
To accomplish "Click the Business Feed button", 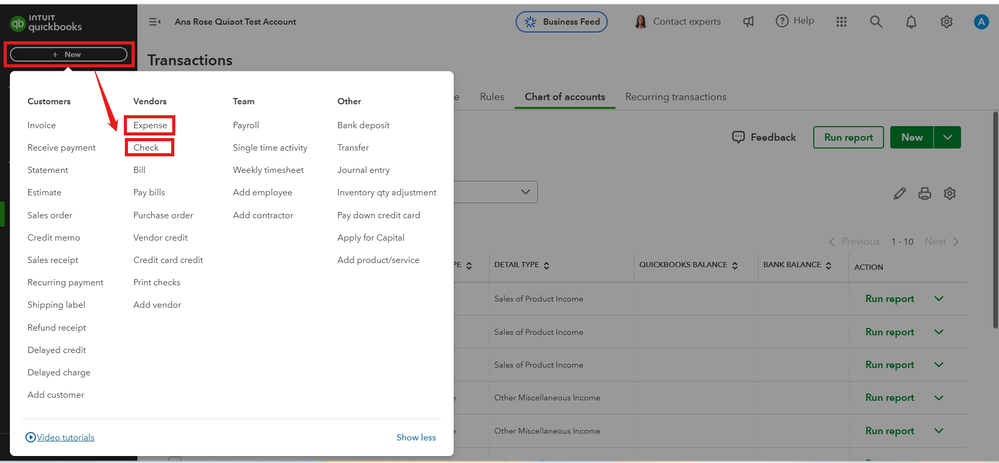I will (x=562, y=22).
